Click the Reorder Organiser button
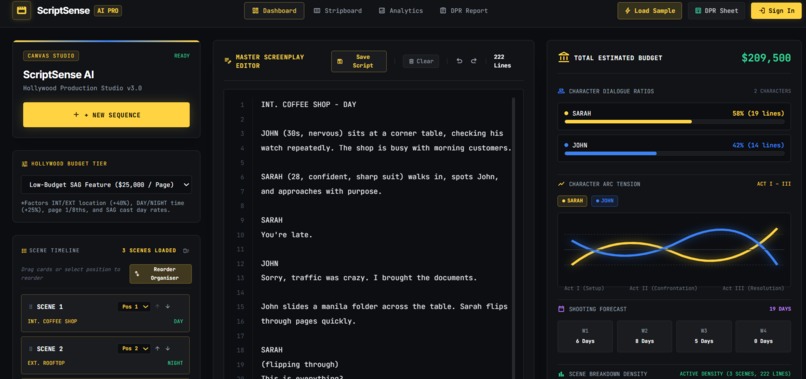 (160, 274)
